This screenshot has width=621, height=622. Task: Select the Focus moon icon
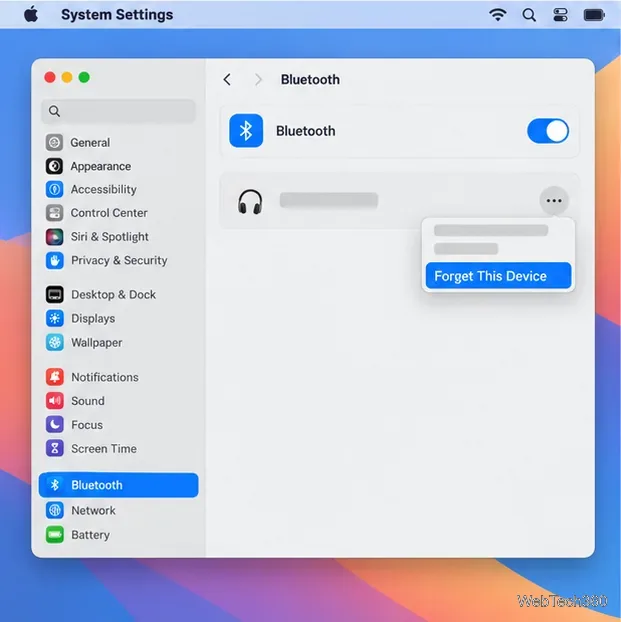pos(54,424)
